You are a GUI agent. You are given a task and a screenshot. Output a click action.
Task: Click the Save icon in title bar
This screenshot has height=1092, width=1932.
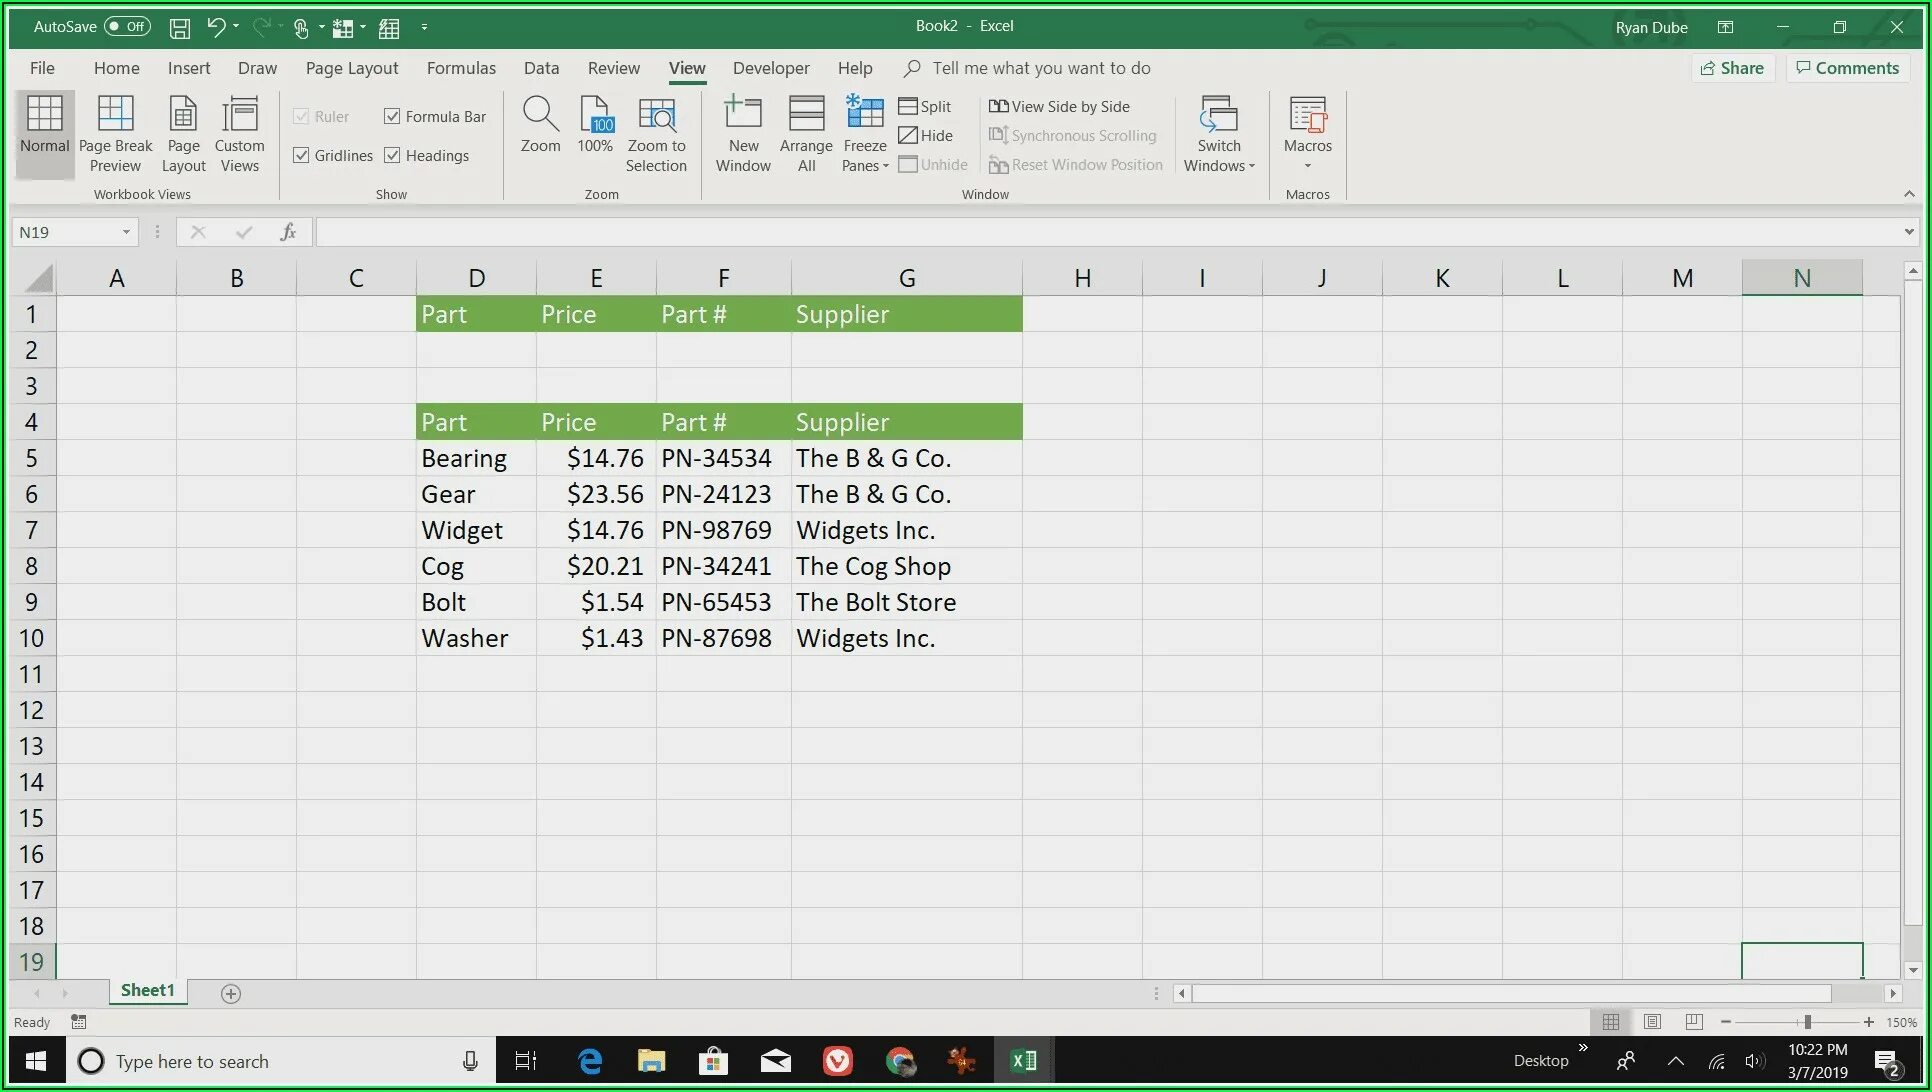pos(180,28)
